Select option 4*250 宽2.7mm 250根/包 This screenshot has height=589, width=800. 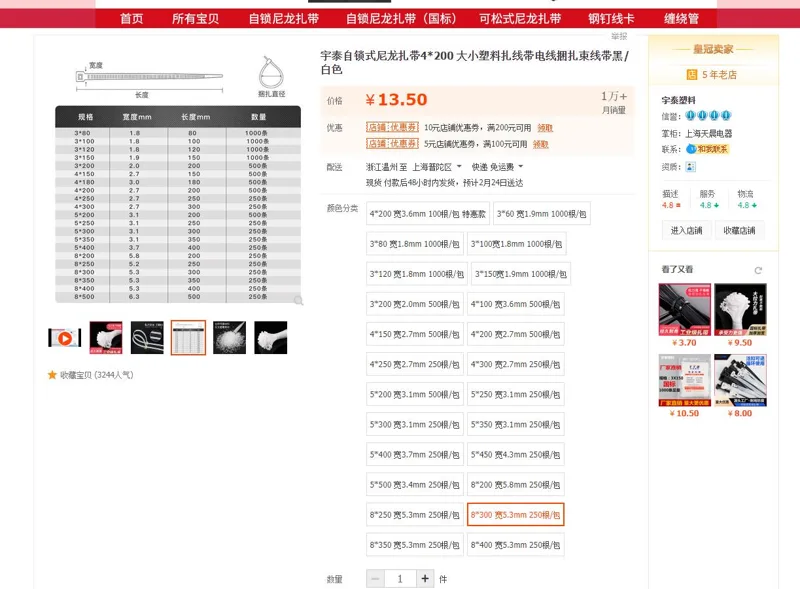tap(414, 364)
